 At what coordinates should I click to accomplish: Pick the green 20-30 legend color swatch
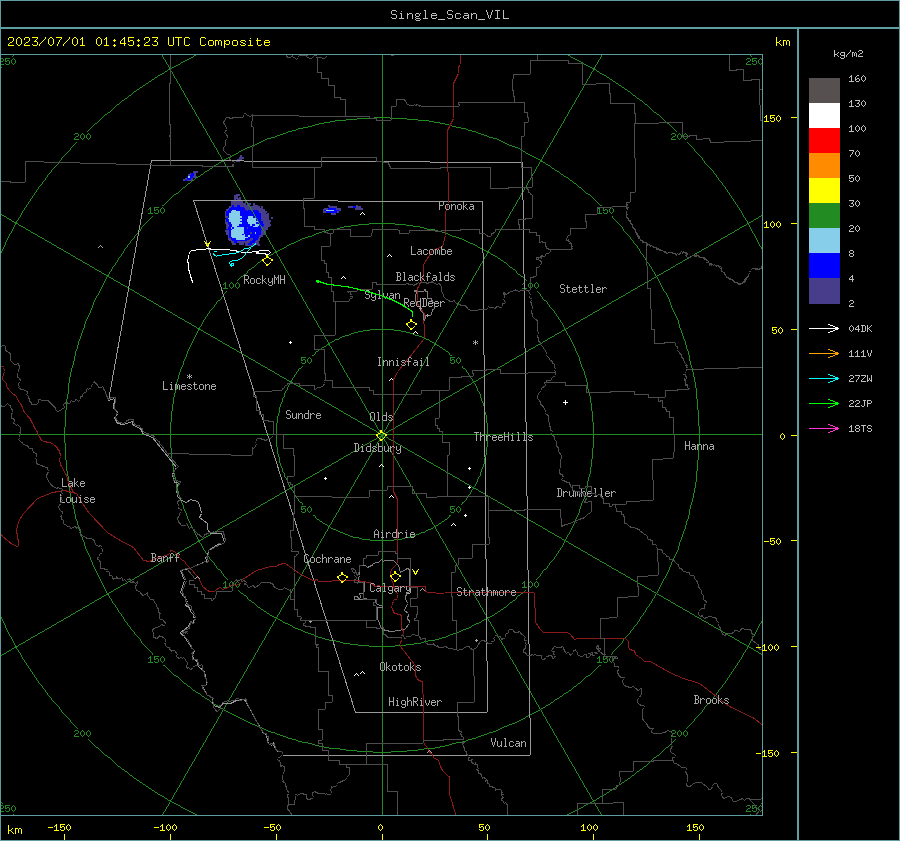tap(824, 216)
